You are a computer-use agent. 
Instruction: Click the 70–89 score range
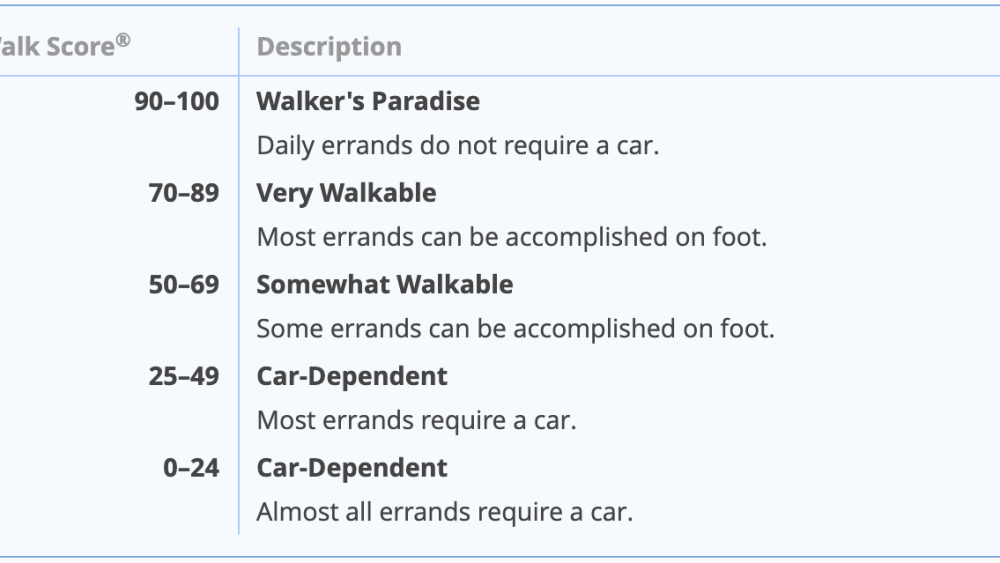click(183, 193)
